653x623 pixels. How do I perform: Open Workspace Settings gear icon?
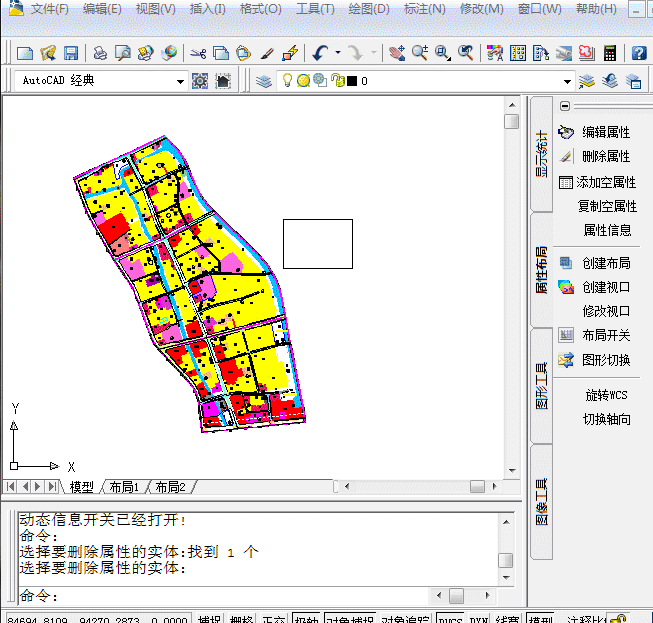[x=200, y=81]
